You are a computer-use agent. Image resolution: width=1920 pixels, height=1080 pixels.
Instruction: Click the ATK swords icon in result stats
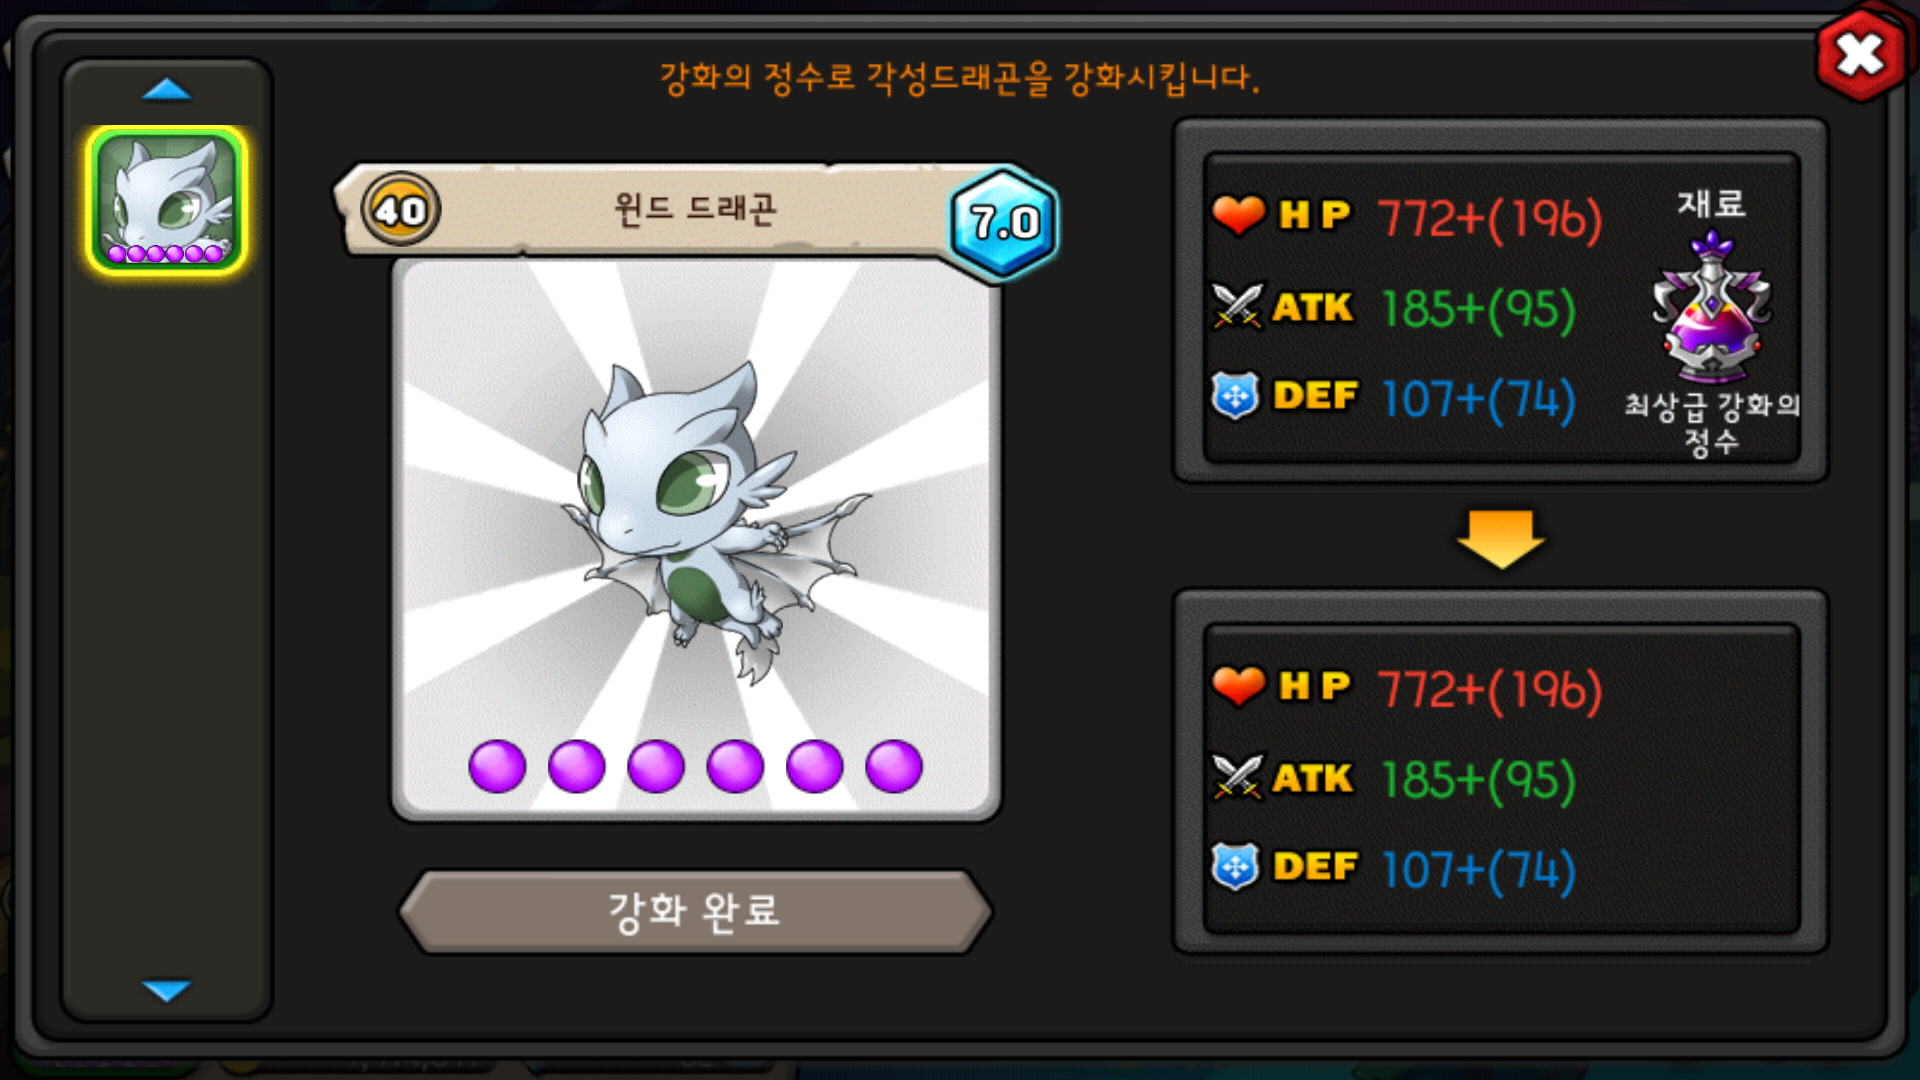[x=1237, y=777]
